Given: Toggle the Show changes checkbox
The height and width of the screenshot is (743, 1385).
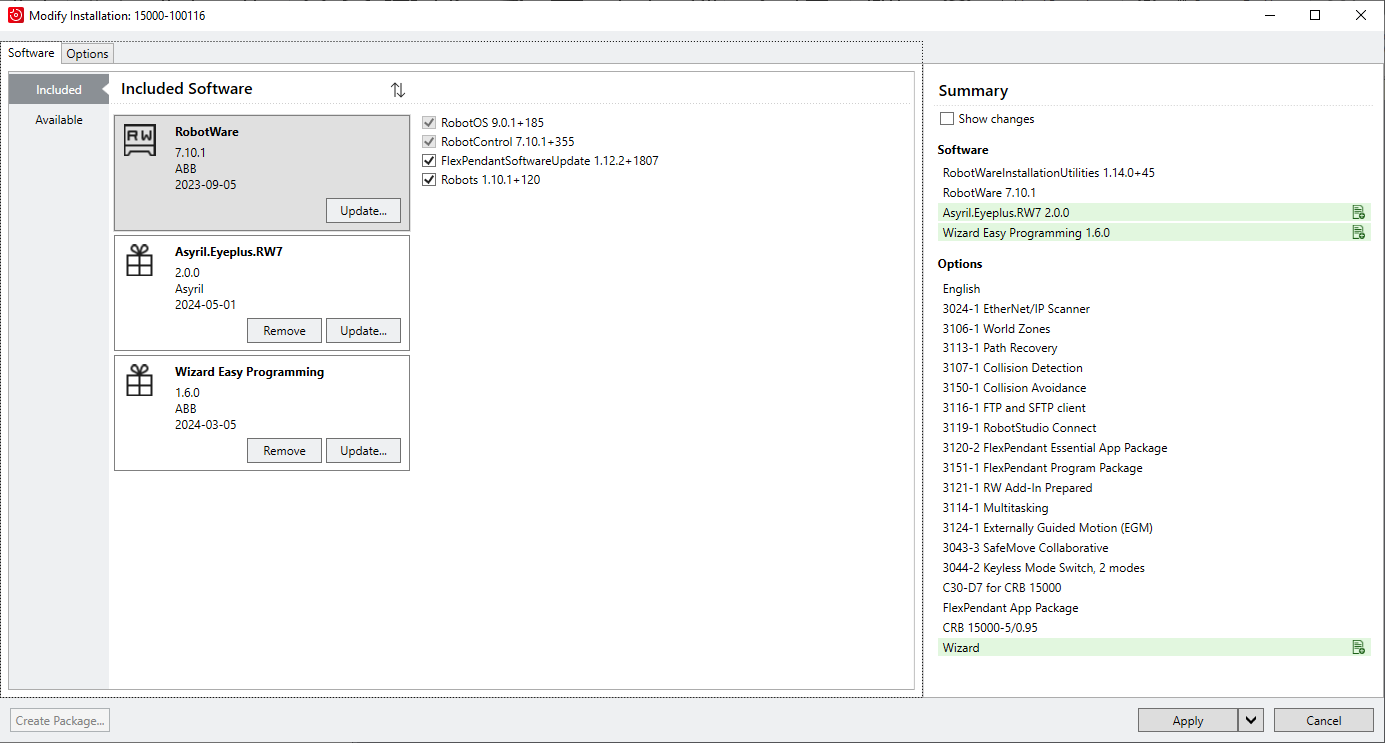Looking at the screenshot, I should click(x=947, y=119).
